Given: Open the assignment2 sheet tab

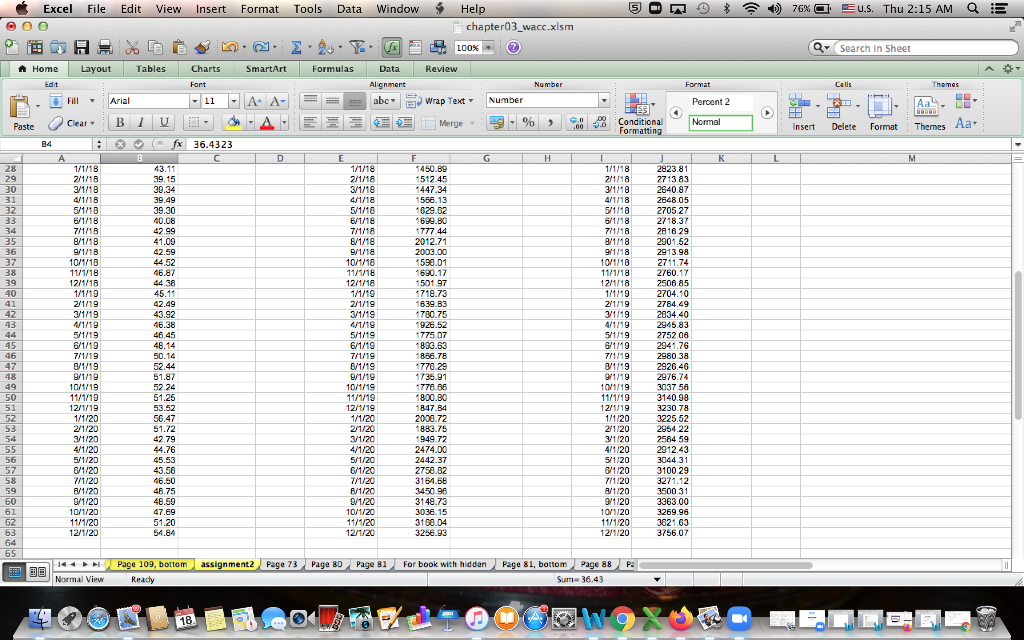Looking at the screenshot, I should (x=227, y=564).
